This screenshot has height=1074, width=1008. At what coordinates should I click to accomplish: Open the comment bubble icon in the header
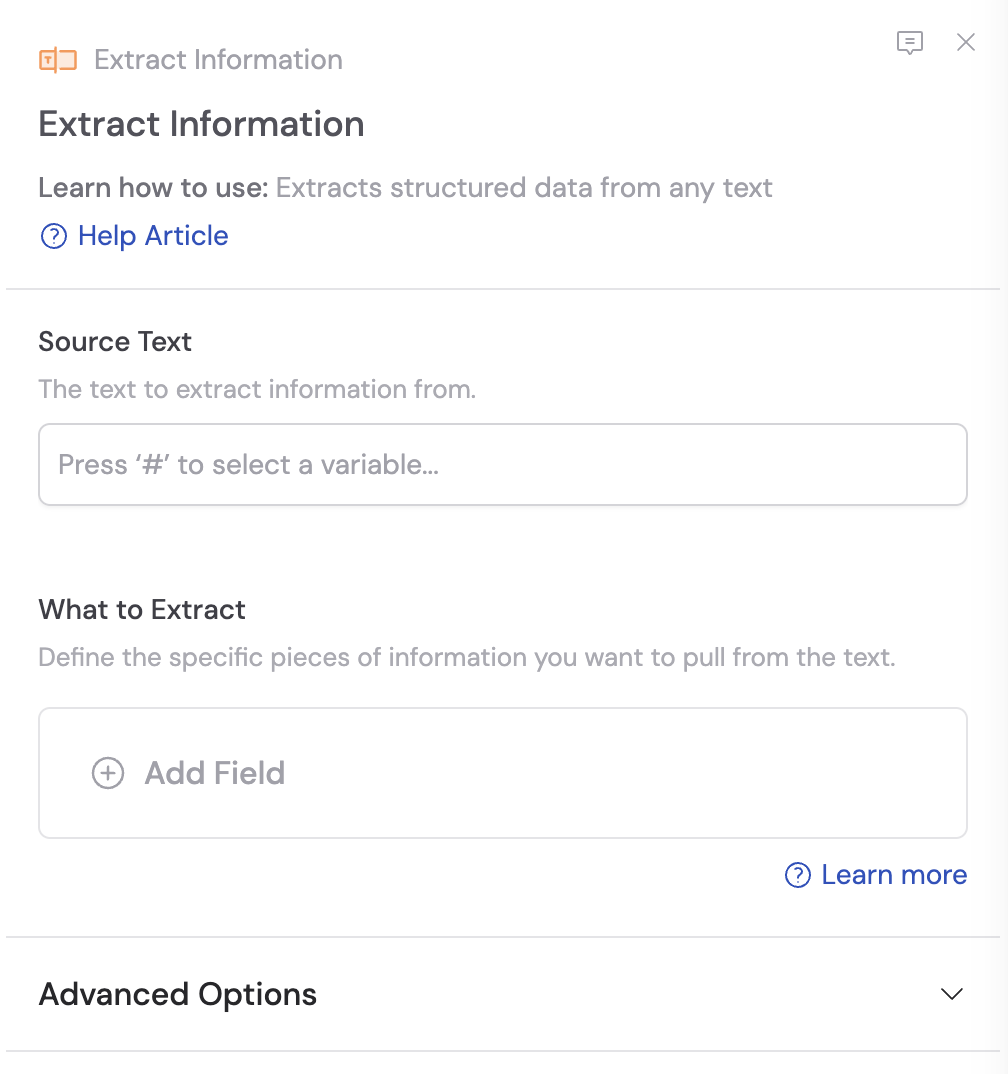(x=911, y=43)
